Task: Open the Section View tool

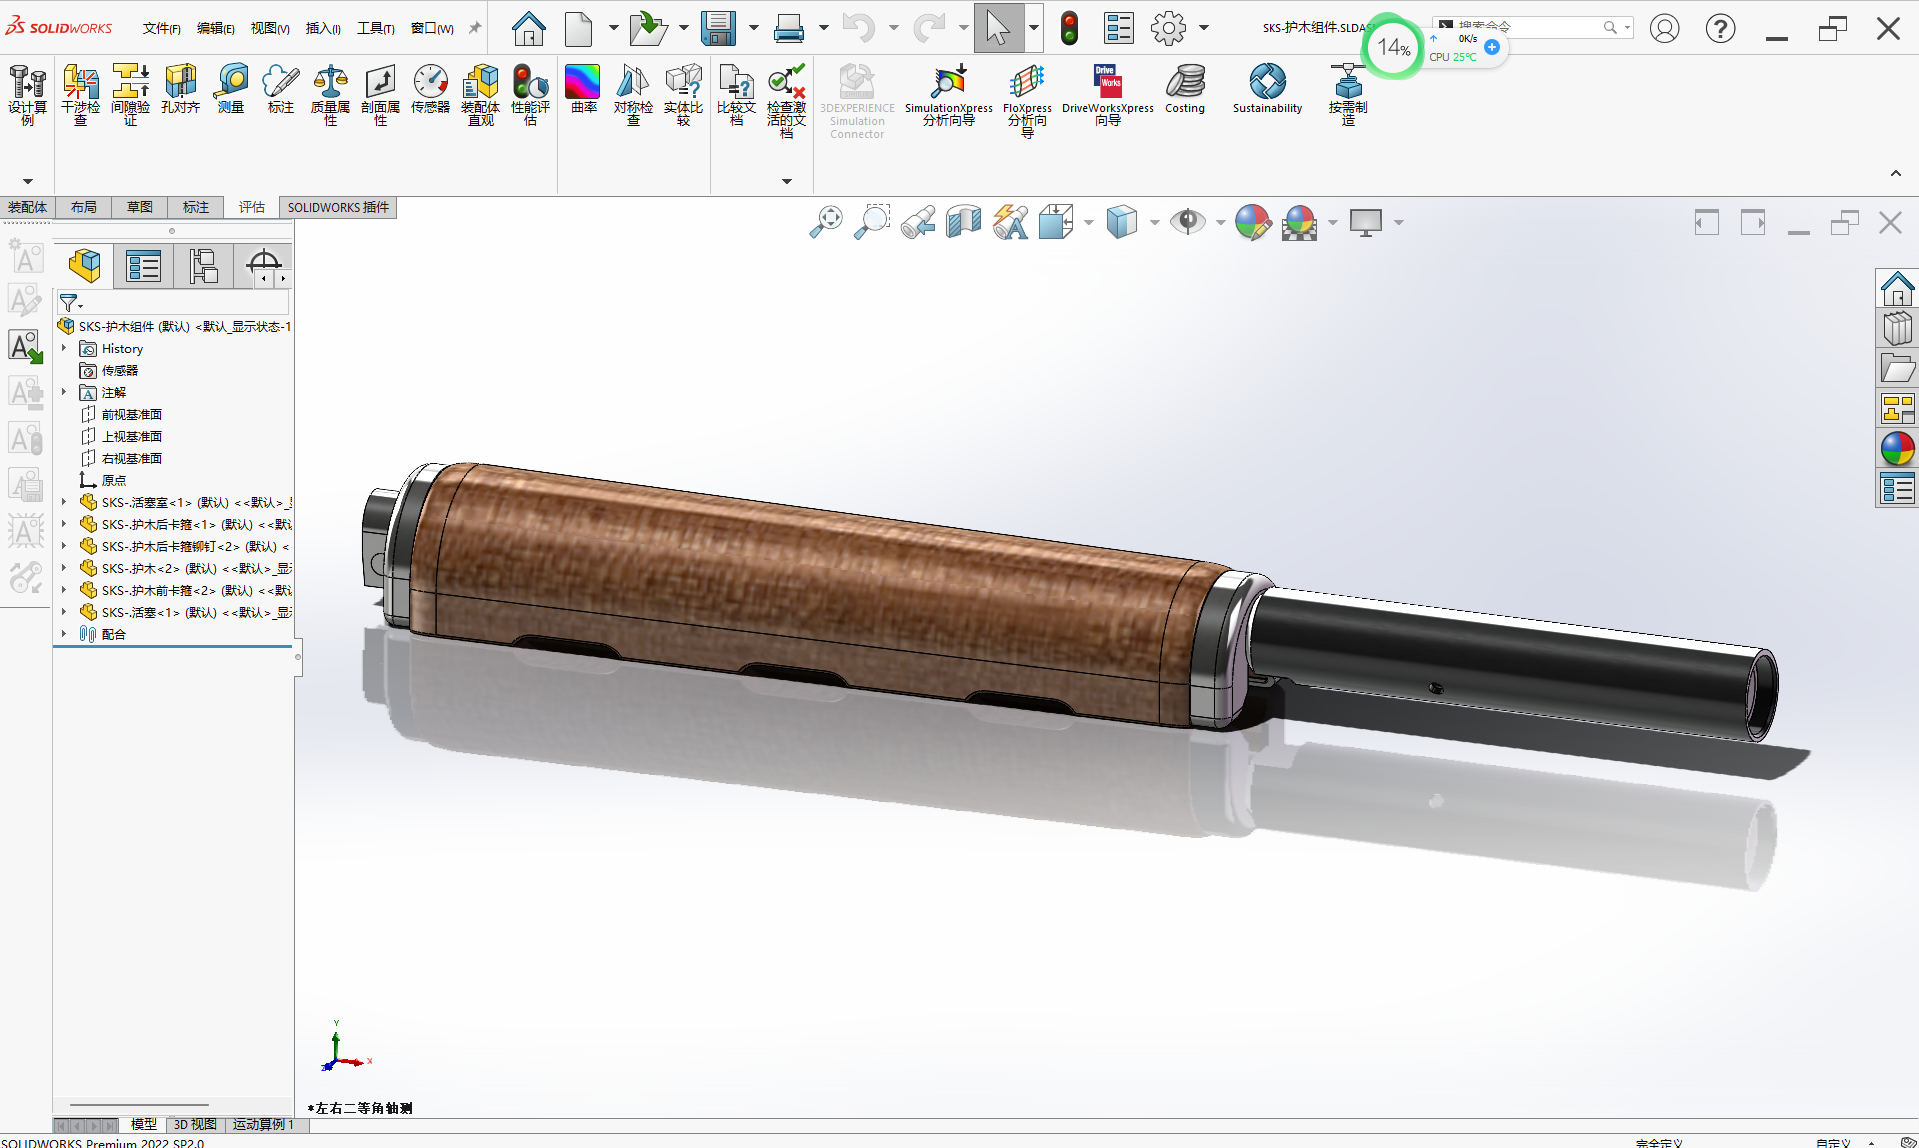Action: click(x=964, y=222)
